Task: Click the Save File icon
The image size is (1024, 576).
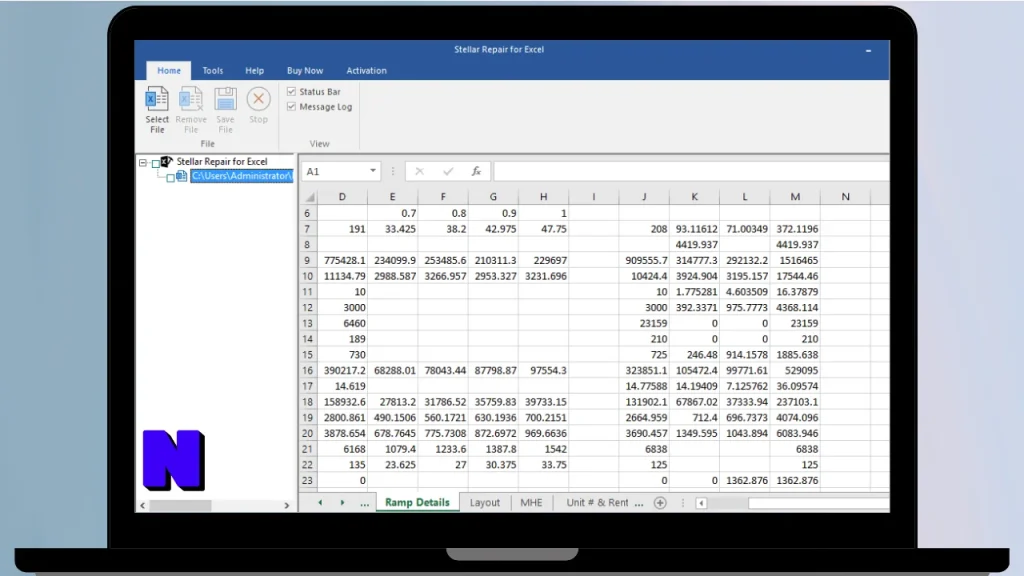Action: [x=225, y=99]
